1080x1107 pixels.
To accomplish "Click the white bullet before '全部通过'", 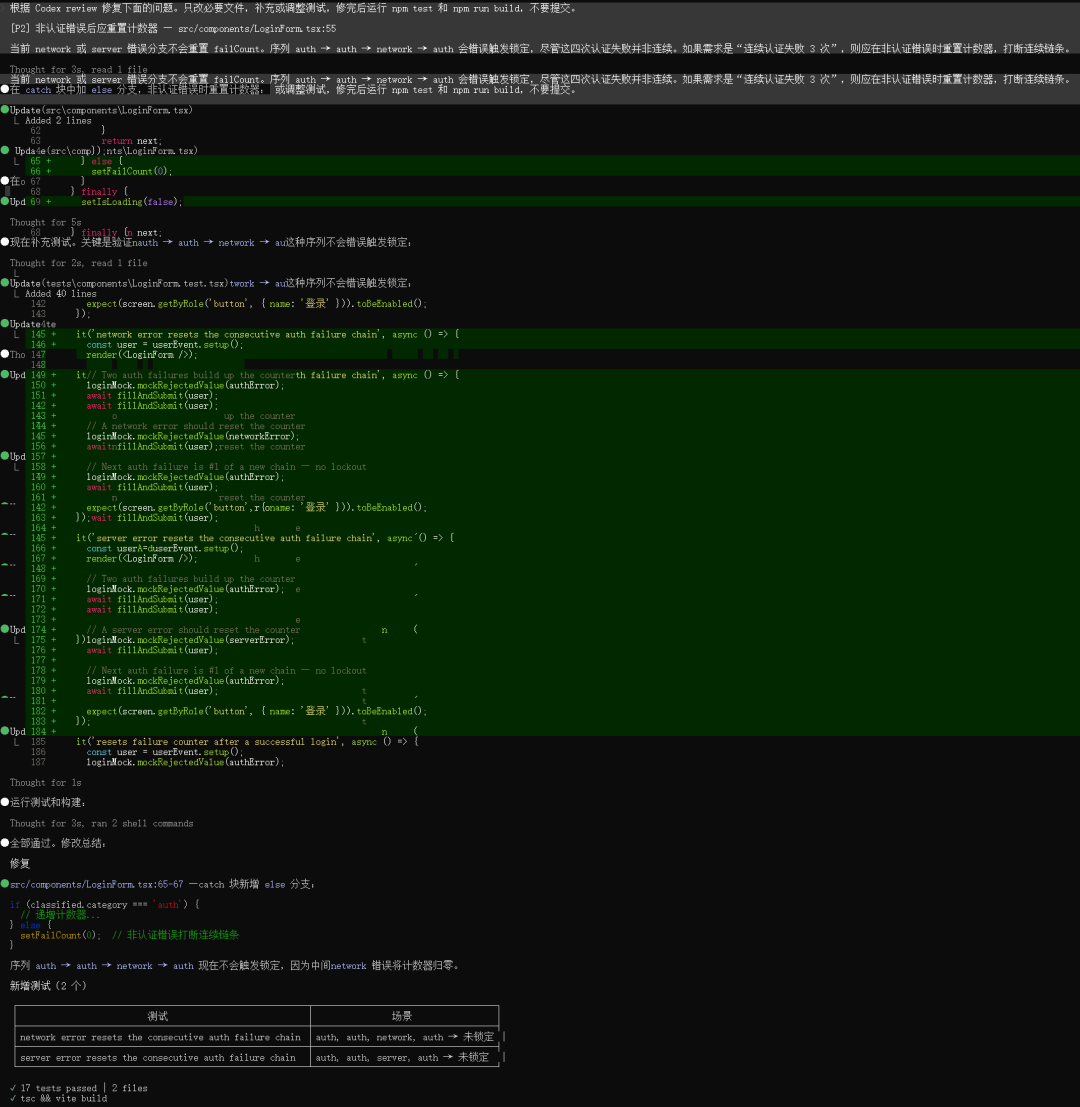I will pos(5,843).
